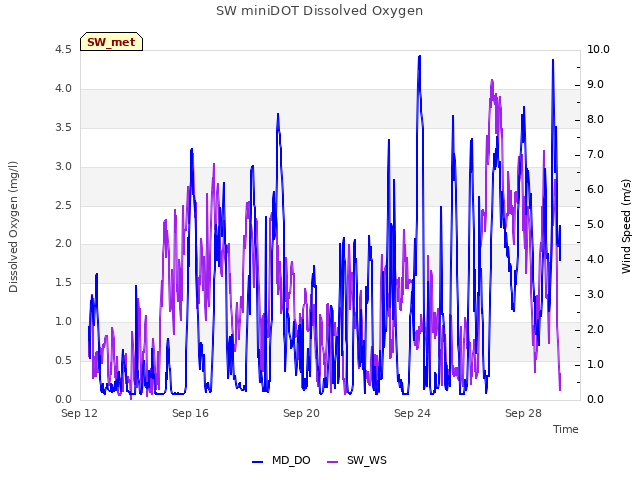Click the Sep 28 x-axis tick label
640x480 pixels.
pyautogui.click(x=523, y=413)
